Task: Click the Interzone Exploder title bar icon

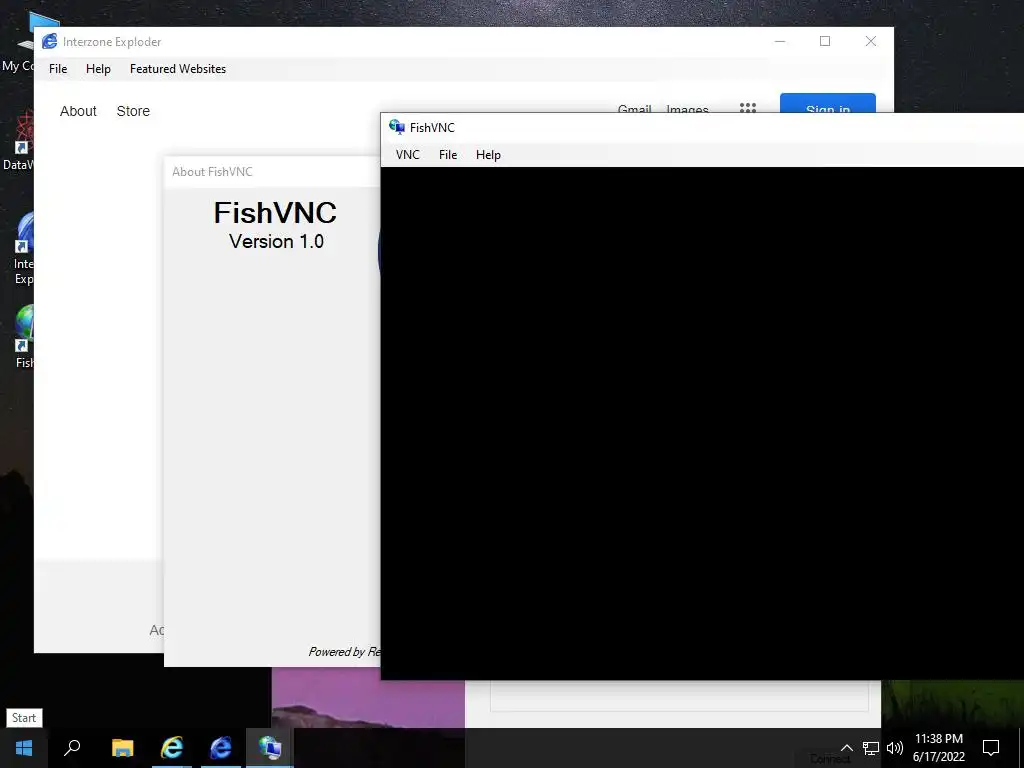Action: [50, 41]
